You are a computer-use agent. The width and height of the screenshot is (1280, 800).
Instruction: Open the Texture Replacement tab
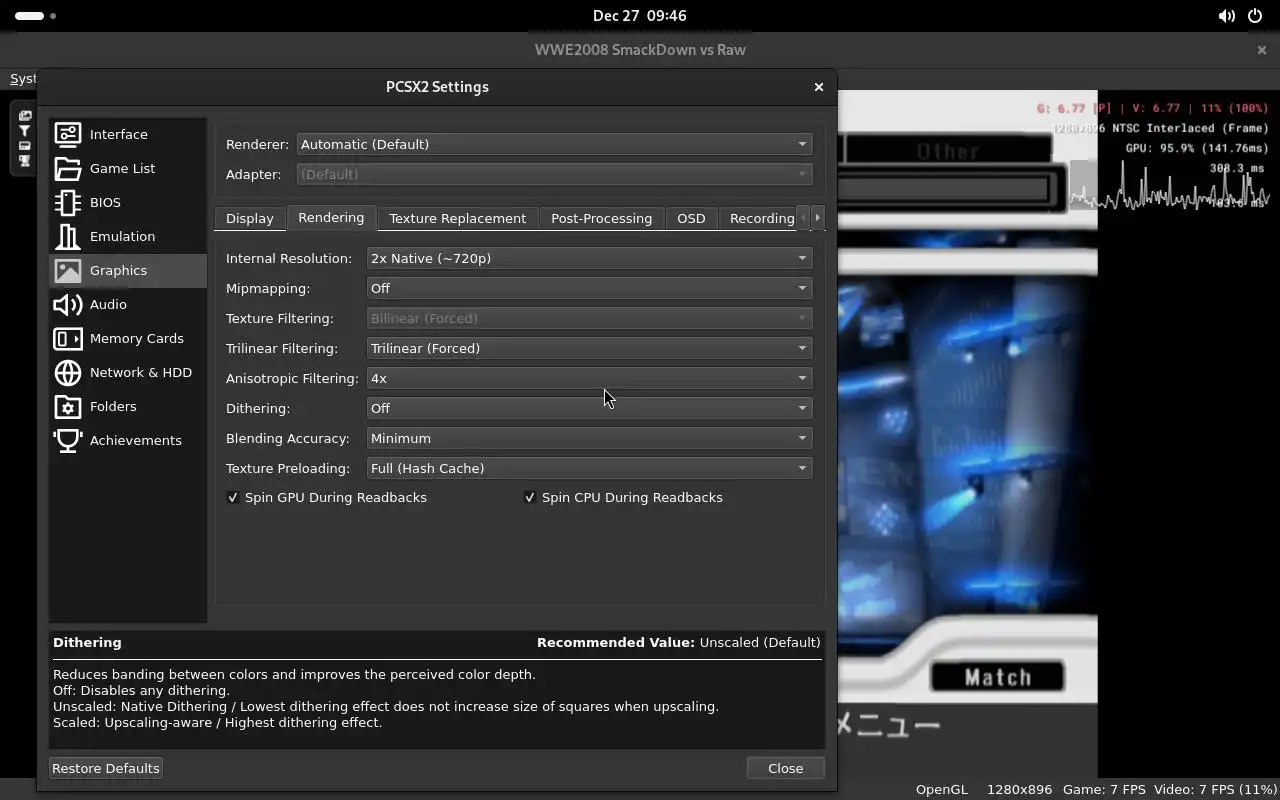pos(457,218)
